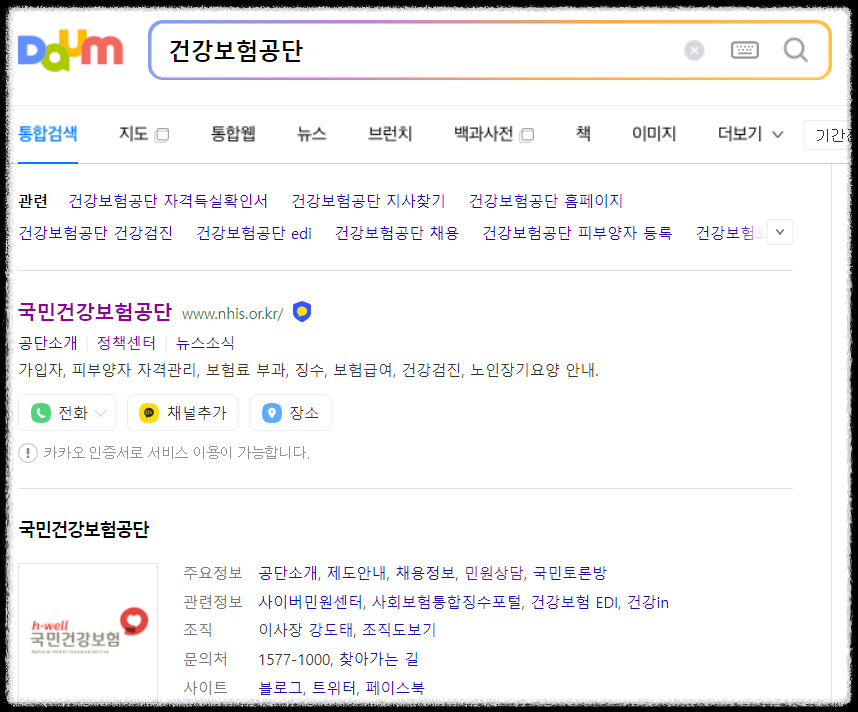This screenshot has height=712, width=858.
Task: Click related search 건강보험공단 피부양자 등록
Action: 577,233
